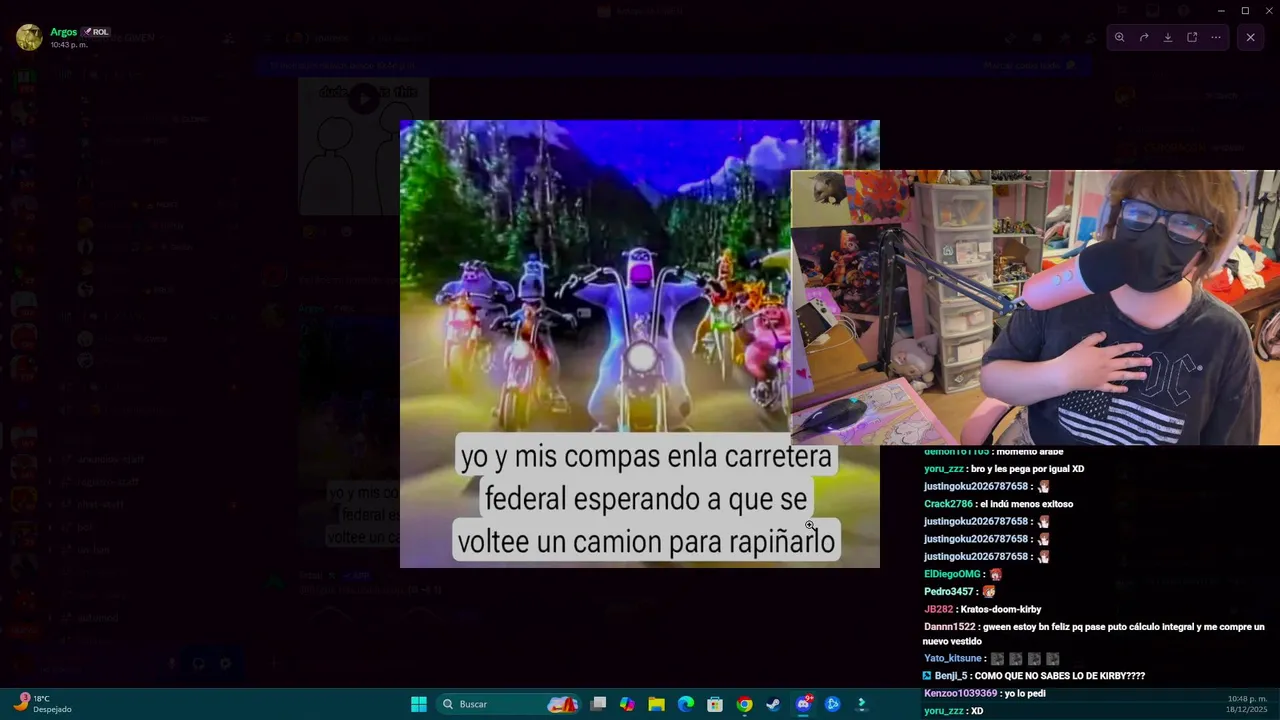Zoom the image with the magnifier icon
This screenshot has height=720, width=1280.
[1119, 37]
